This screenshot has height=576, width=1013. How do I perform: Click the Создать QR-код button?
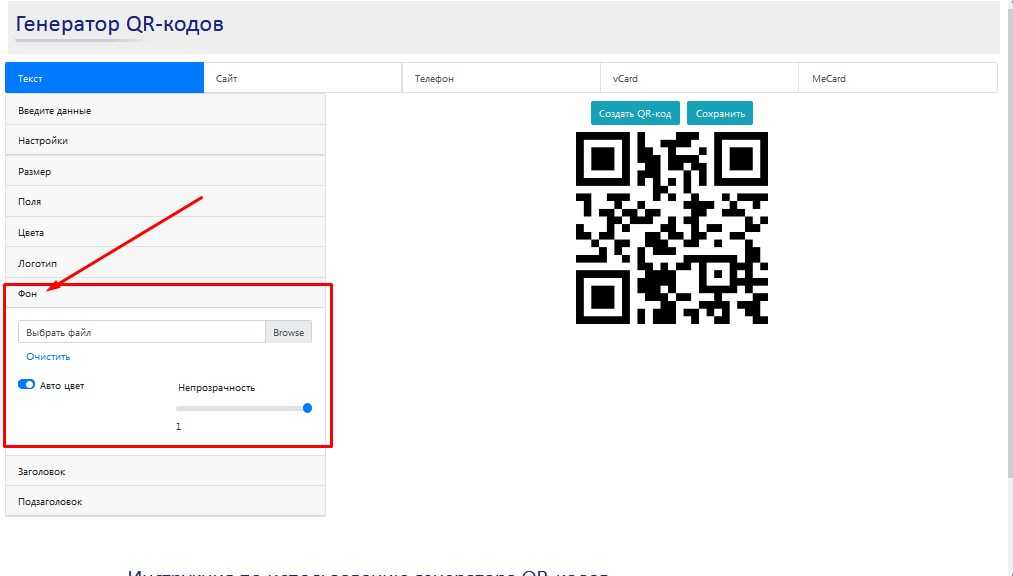(x=635, y=114)
